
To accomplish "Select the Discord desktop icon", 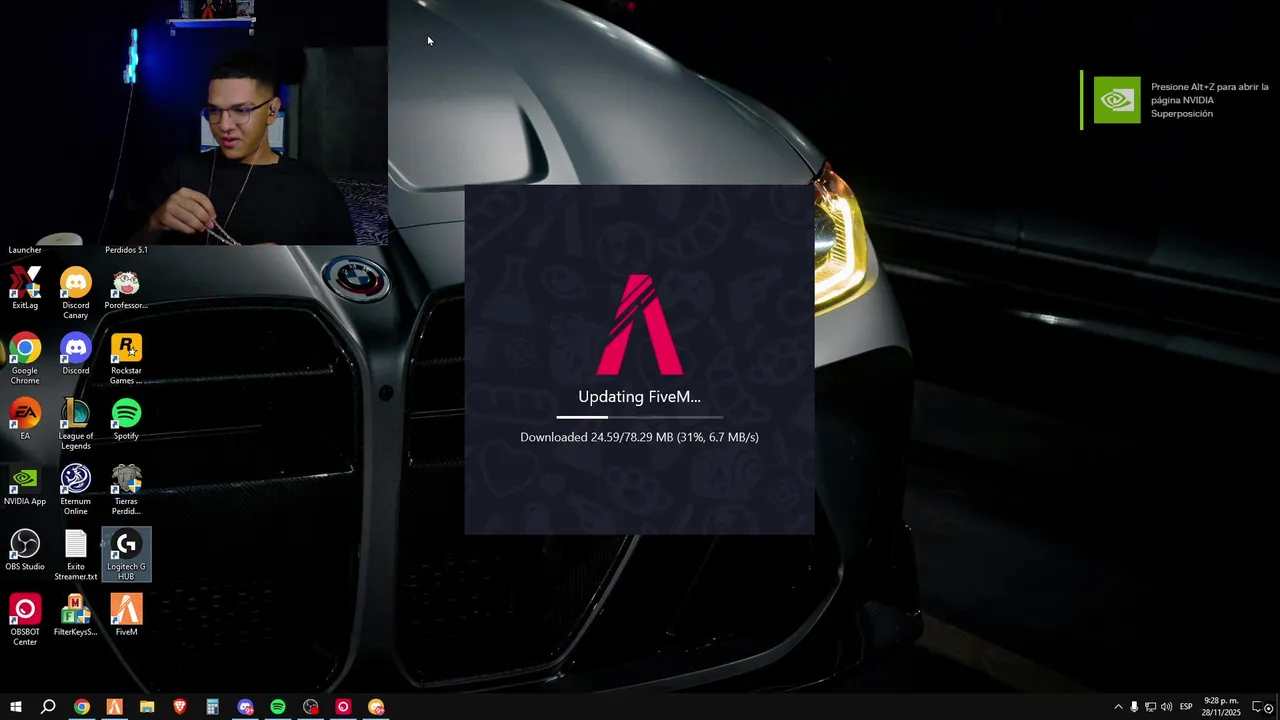I will point(76,353).
